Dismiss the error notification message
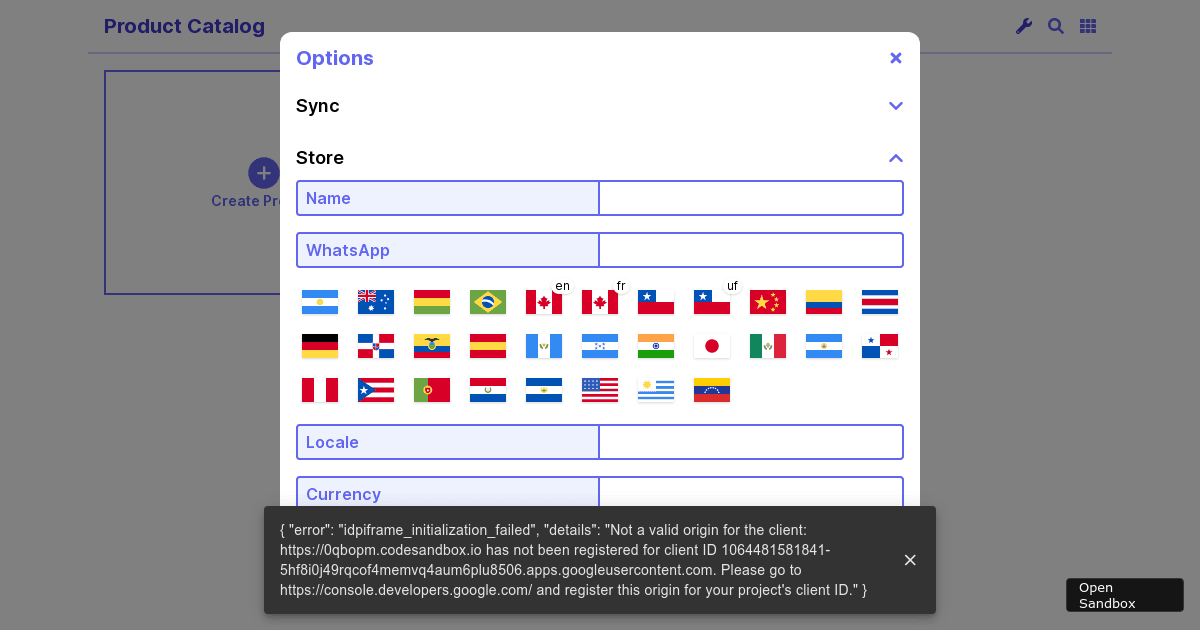Viewport: 1200px width, 630px height. click(x=910, y=560)
